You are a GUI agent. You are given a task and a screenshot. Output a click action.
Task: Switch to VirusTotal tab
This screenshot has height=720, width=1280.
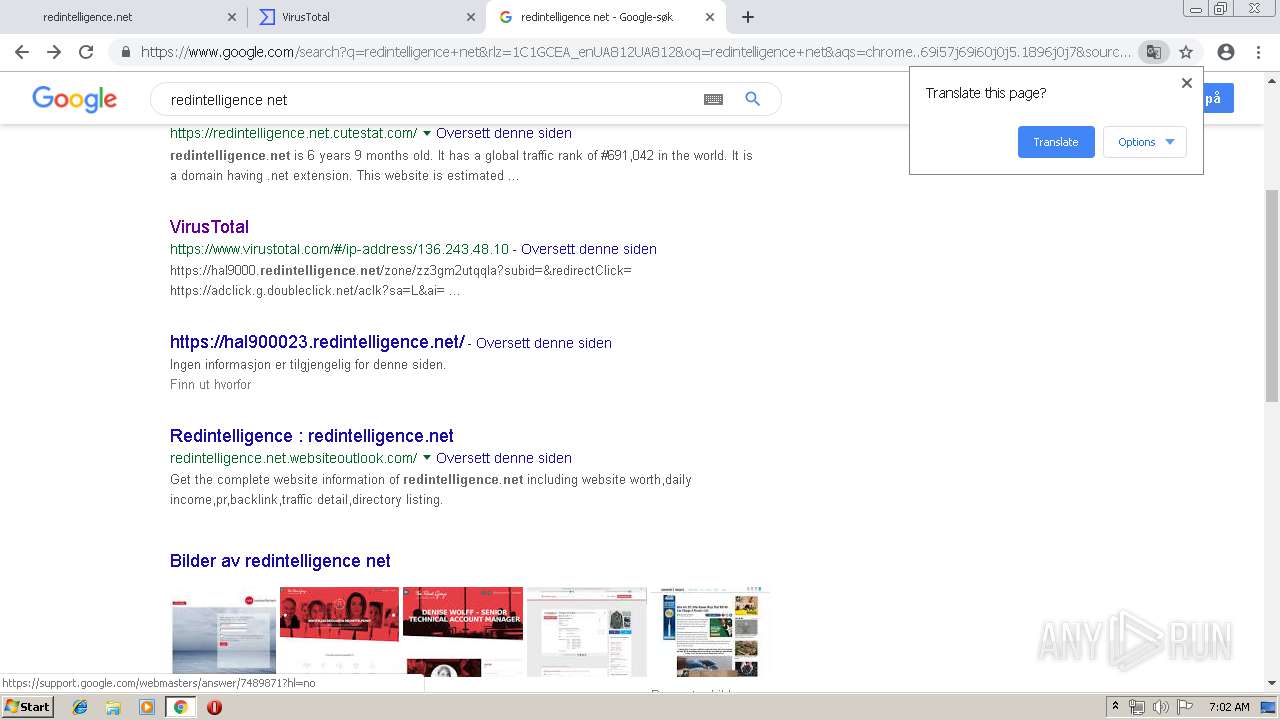[x=365, y=17]
